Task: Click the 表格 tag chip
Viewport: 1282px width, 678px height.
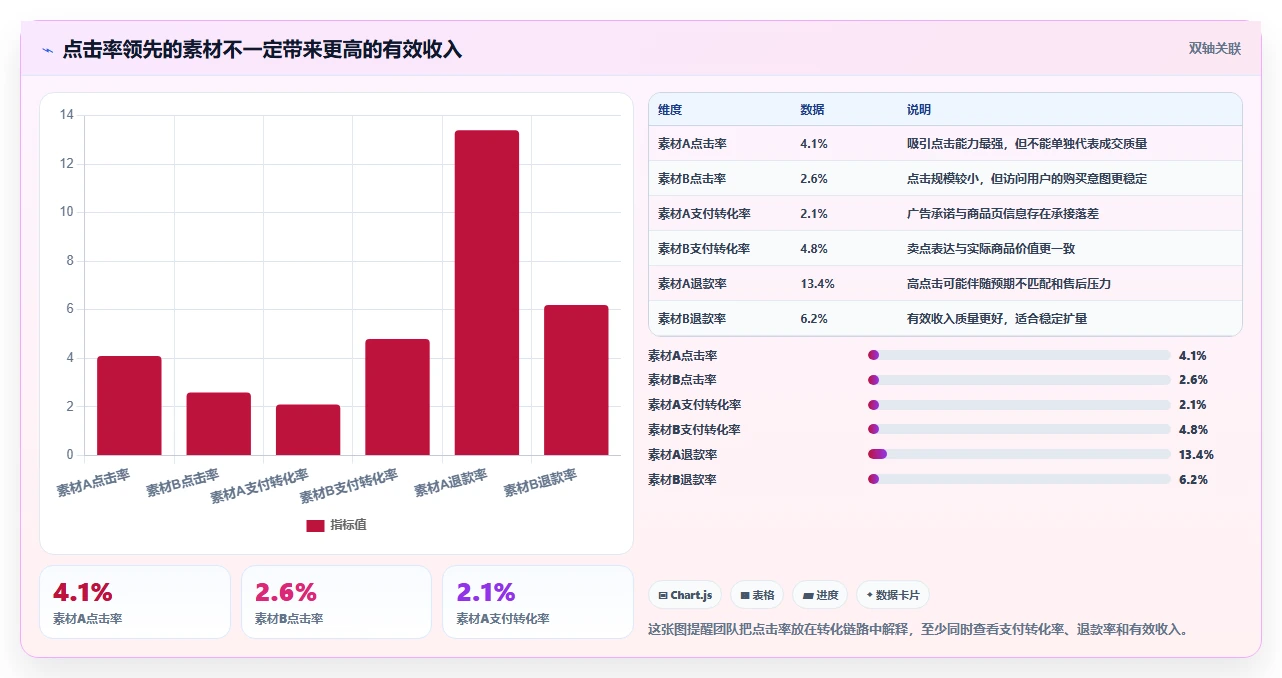Action: [x=757, y=595]
